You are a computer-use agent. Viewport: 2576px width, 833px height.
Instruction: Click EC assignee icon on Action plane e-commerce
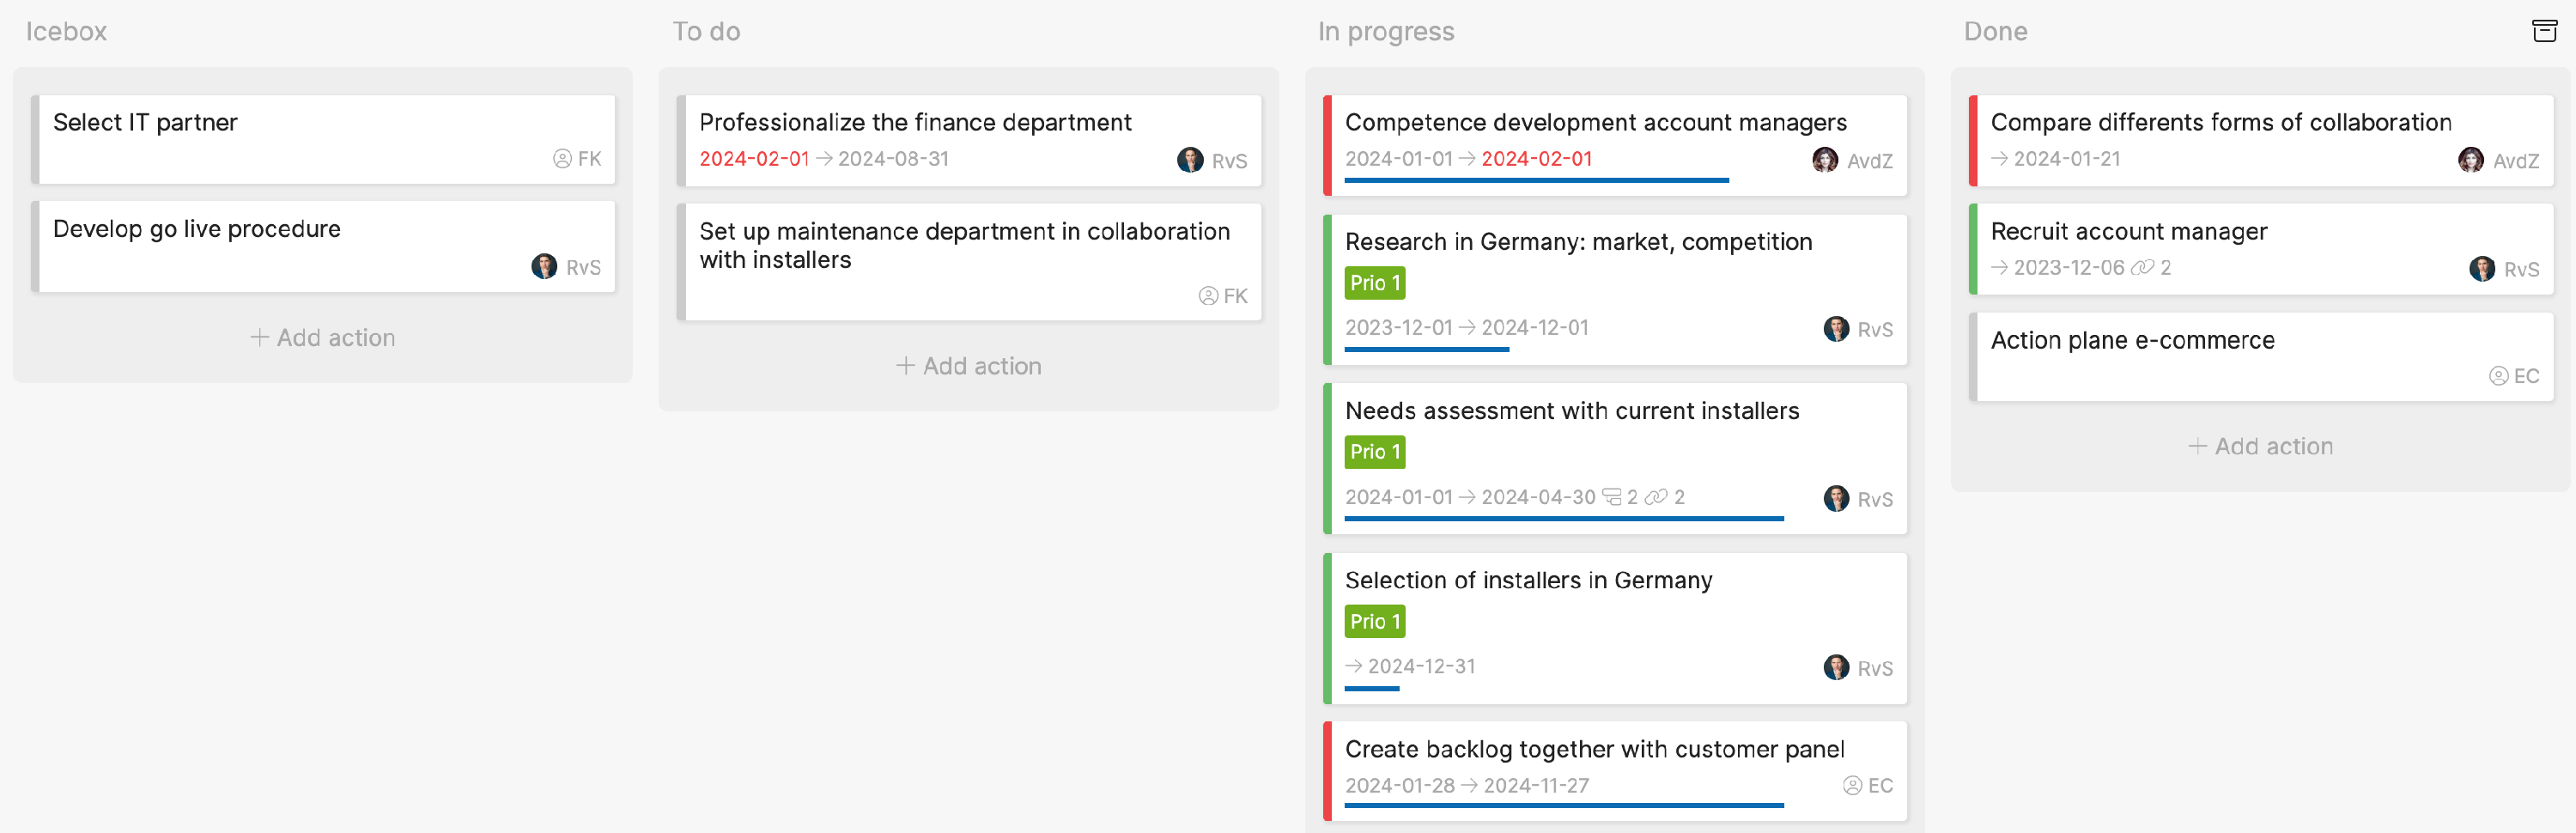pyautogui.click(x=2498, y=375)
